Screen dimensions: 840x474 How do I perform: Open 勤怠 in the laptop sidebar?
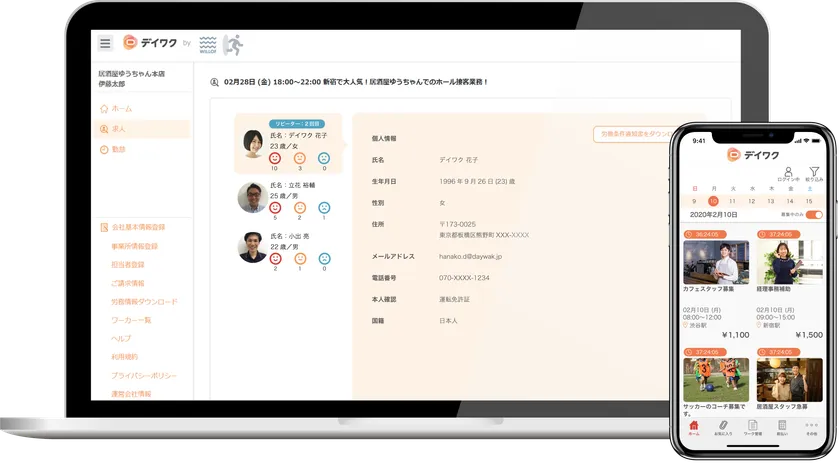coord(112,149)
